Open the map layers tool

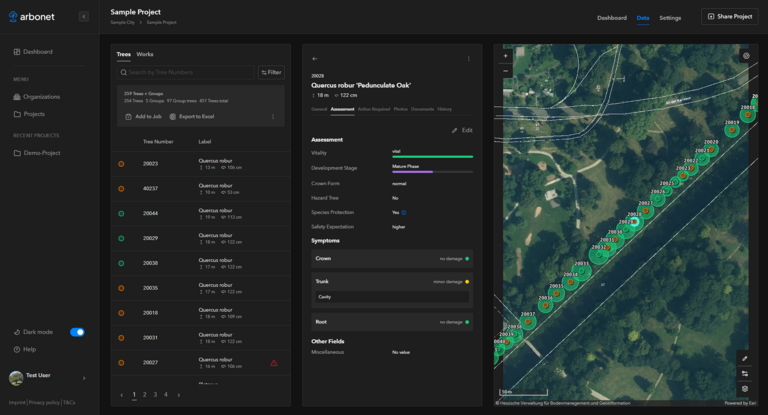[744, 388]
